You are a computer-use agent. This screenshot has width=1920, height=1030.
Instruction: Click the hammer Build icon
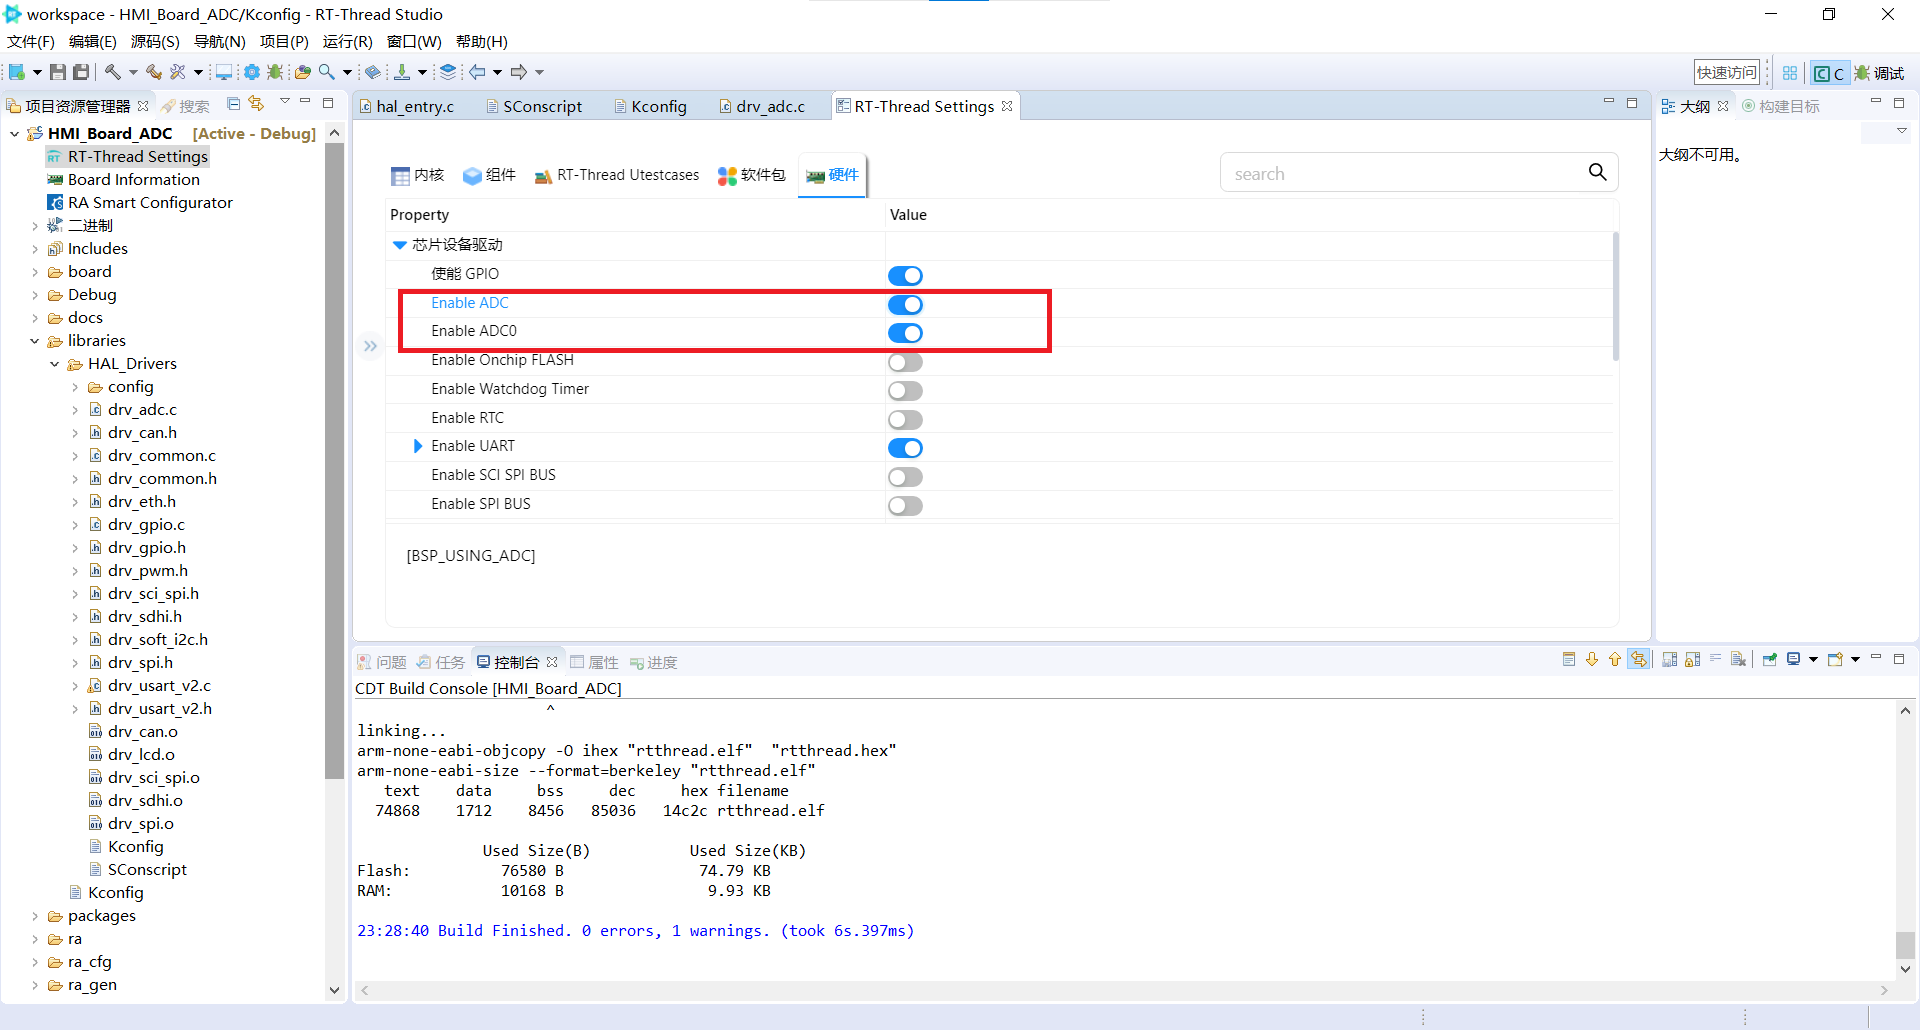113,72
